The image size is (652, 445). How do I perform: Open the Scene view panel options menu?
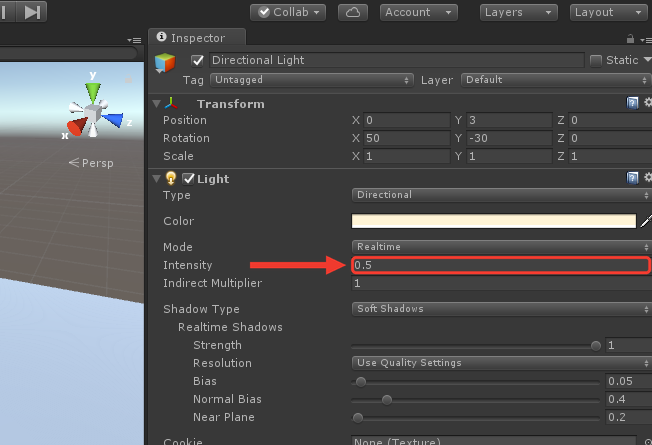134,40
